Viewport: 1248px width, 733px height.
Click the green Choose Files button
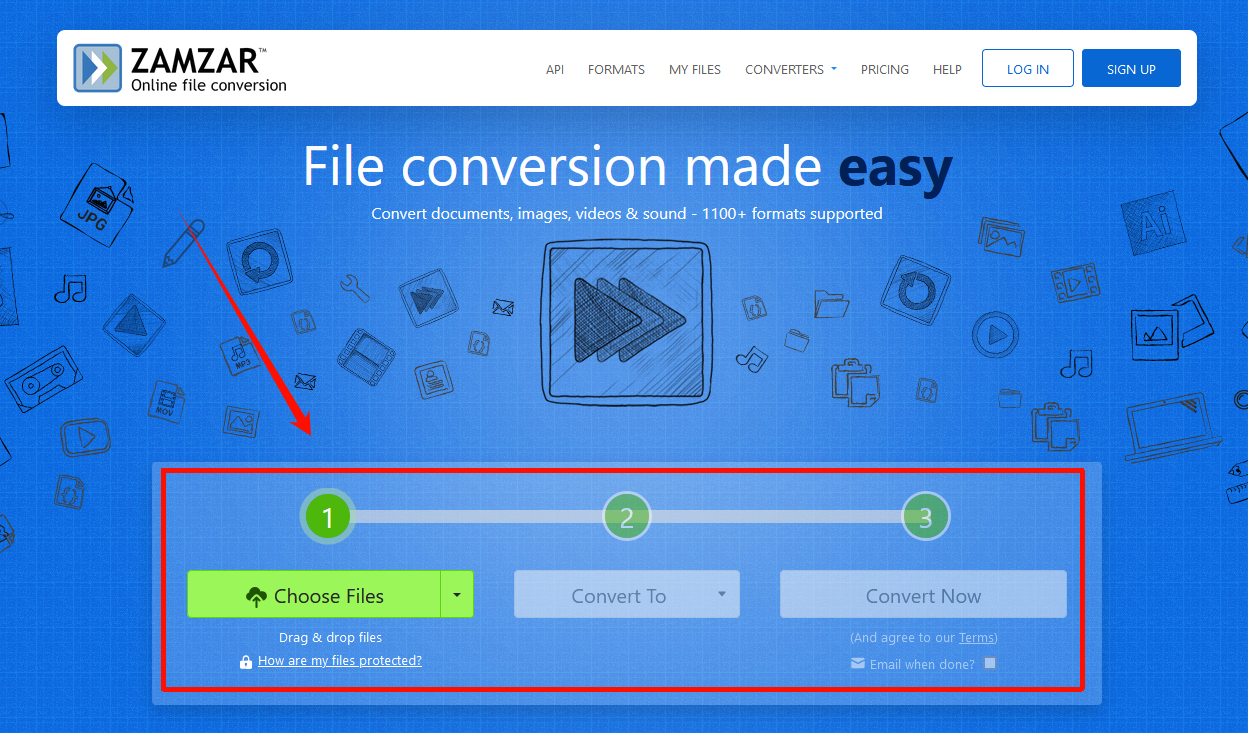point(314,594)
